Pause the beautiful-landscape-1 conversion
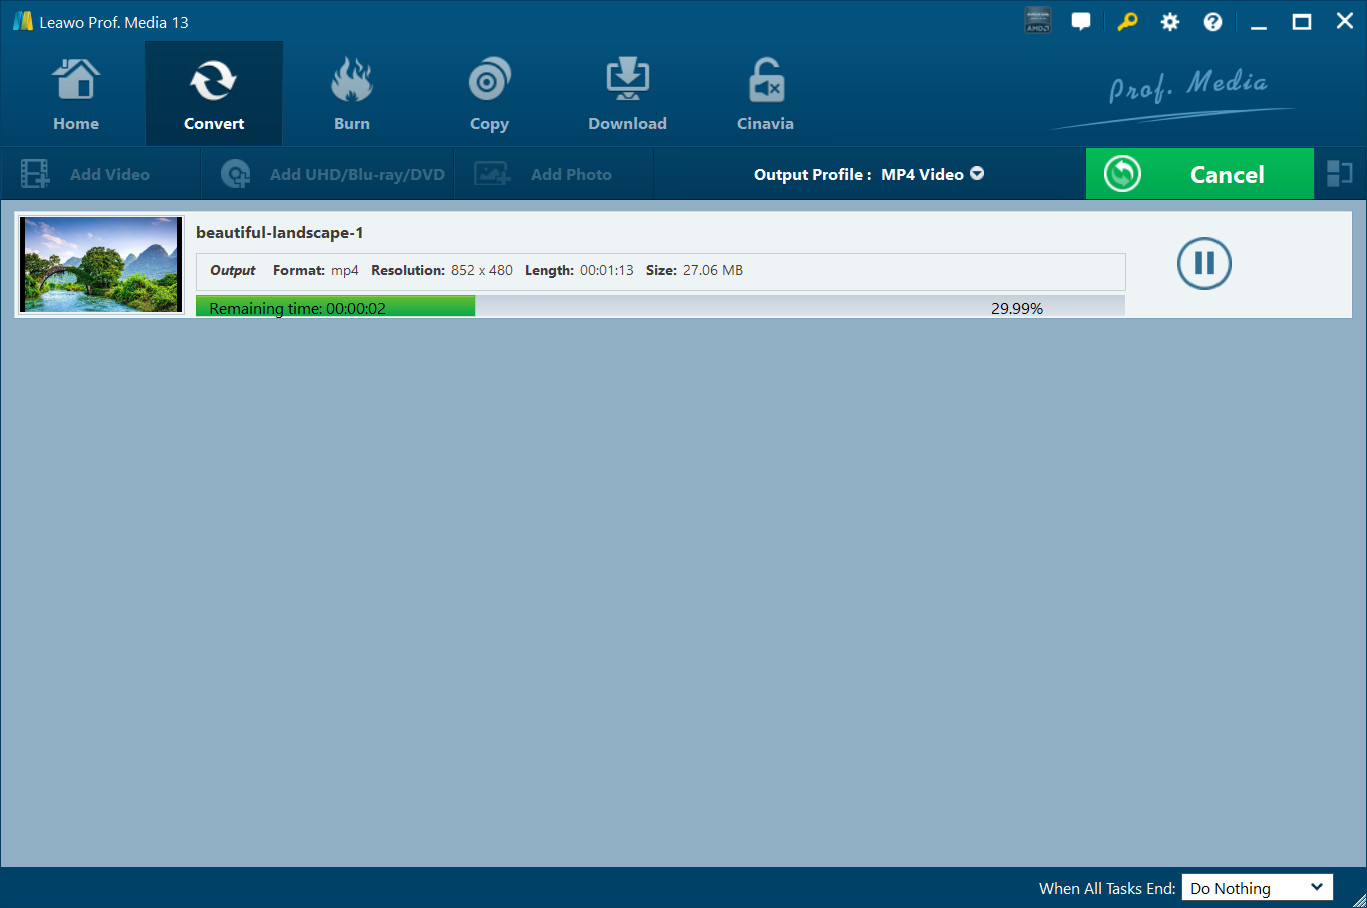This screenshot has width=1367, height=908. pos(1204,264)
